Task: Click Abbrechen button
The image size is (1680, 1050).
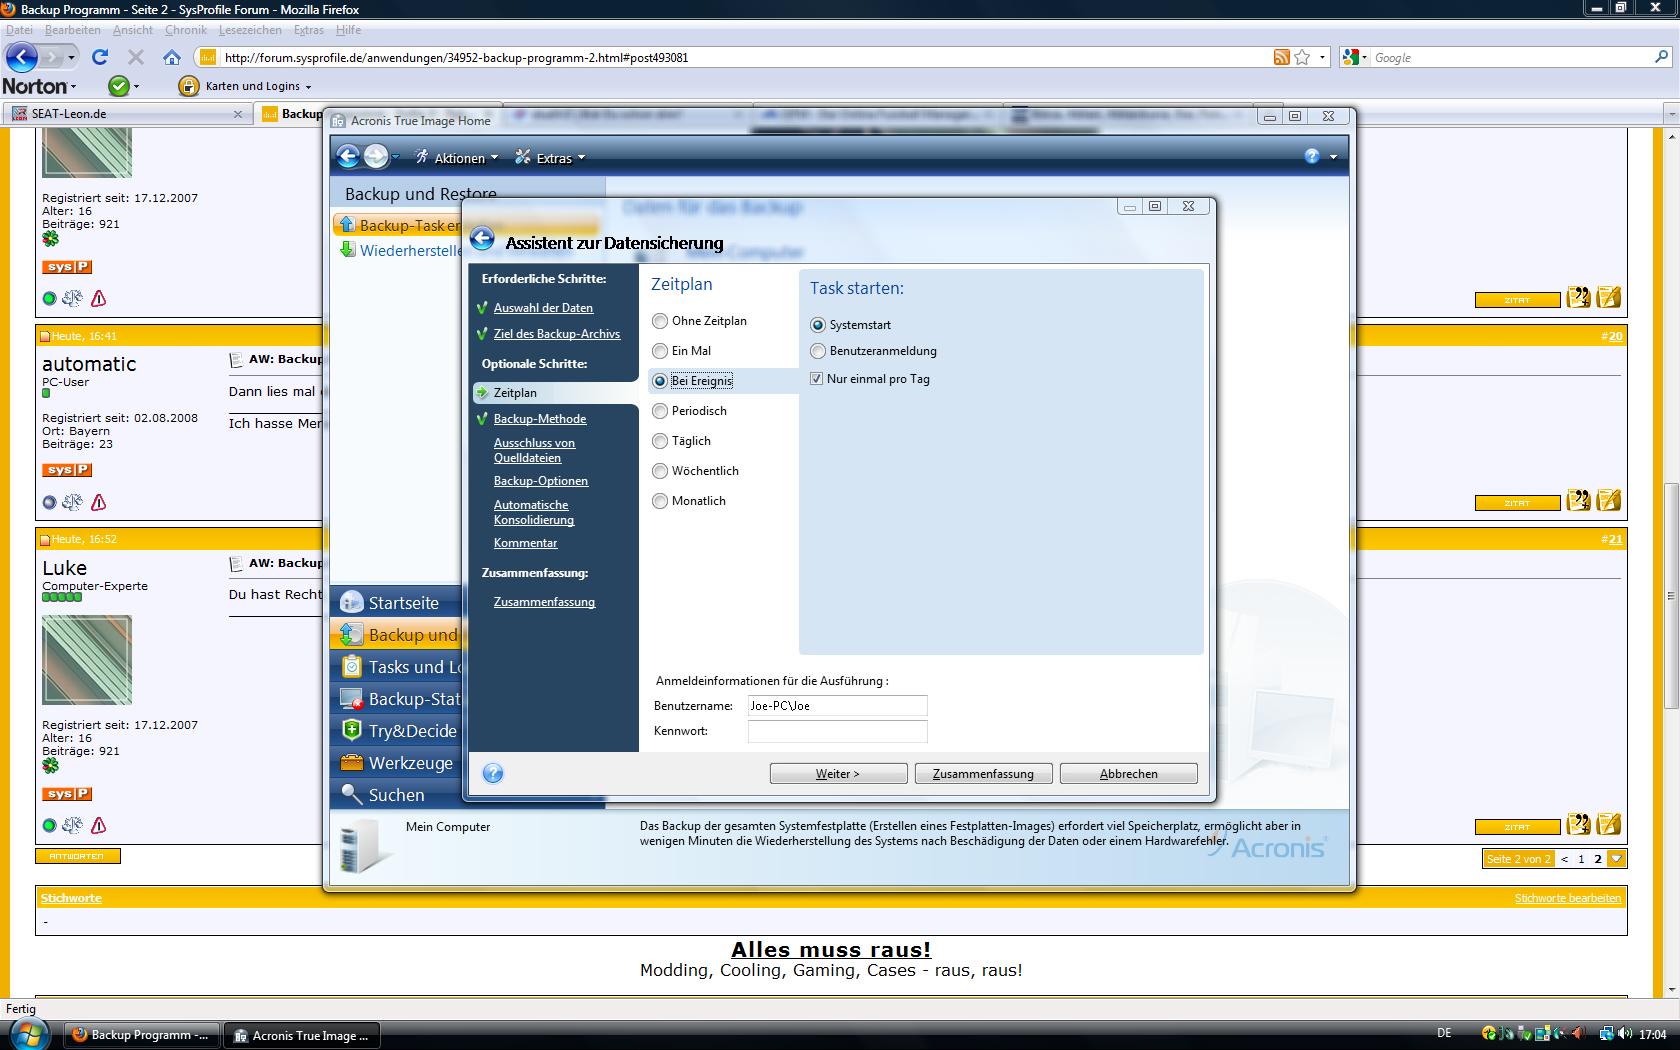Action: (1128, 774)
